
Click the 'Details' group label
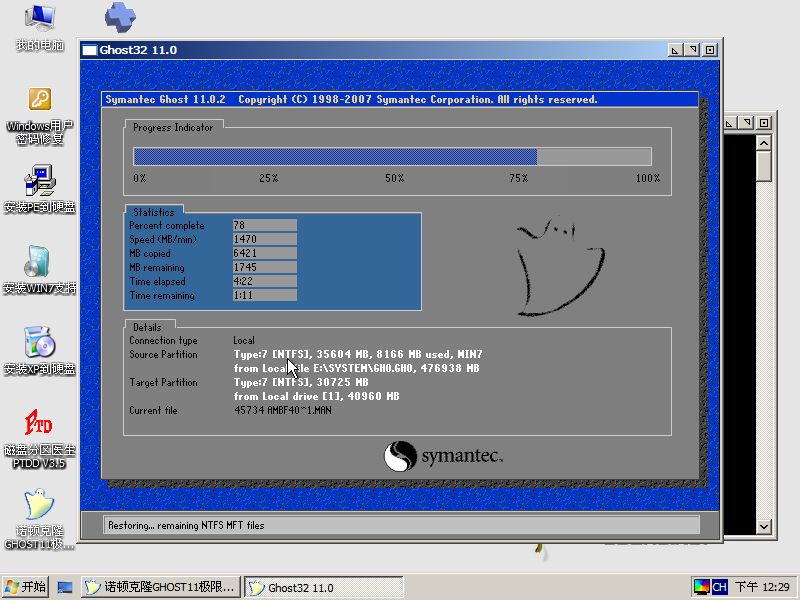[x=147, y=327]
